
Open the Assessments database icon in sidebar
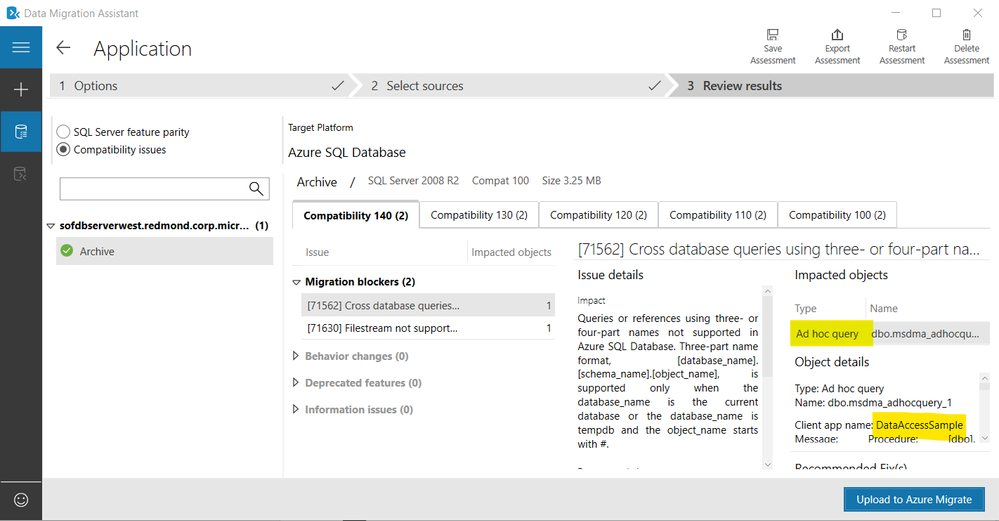coord(21,132)
